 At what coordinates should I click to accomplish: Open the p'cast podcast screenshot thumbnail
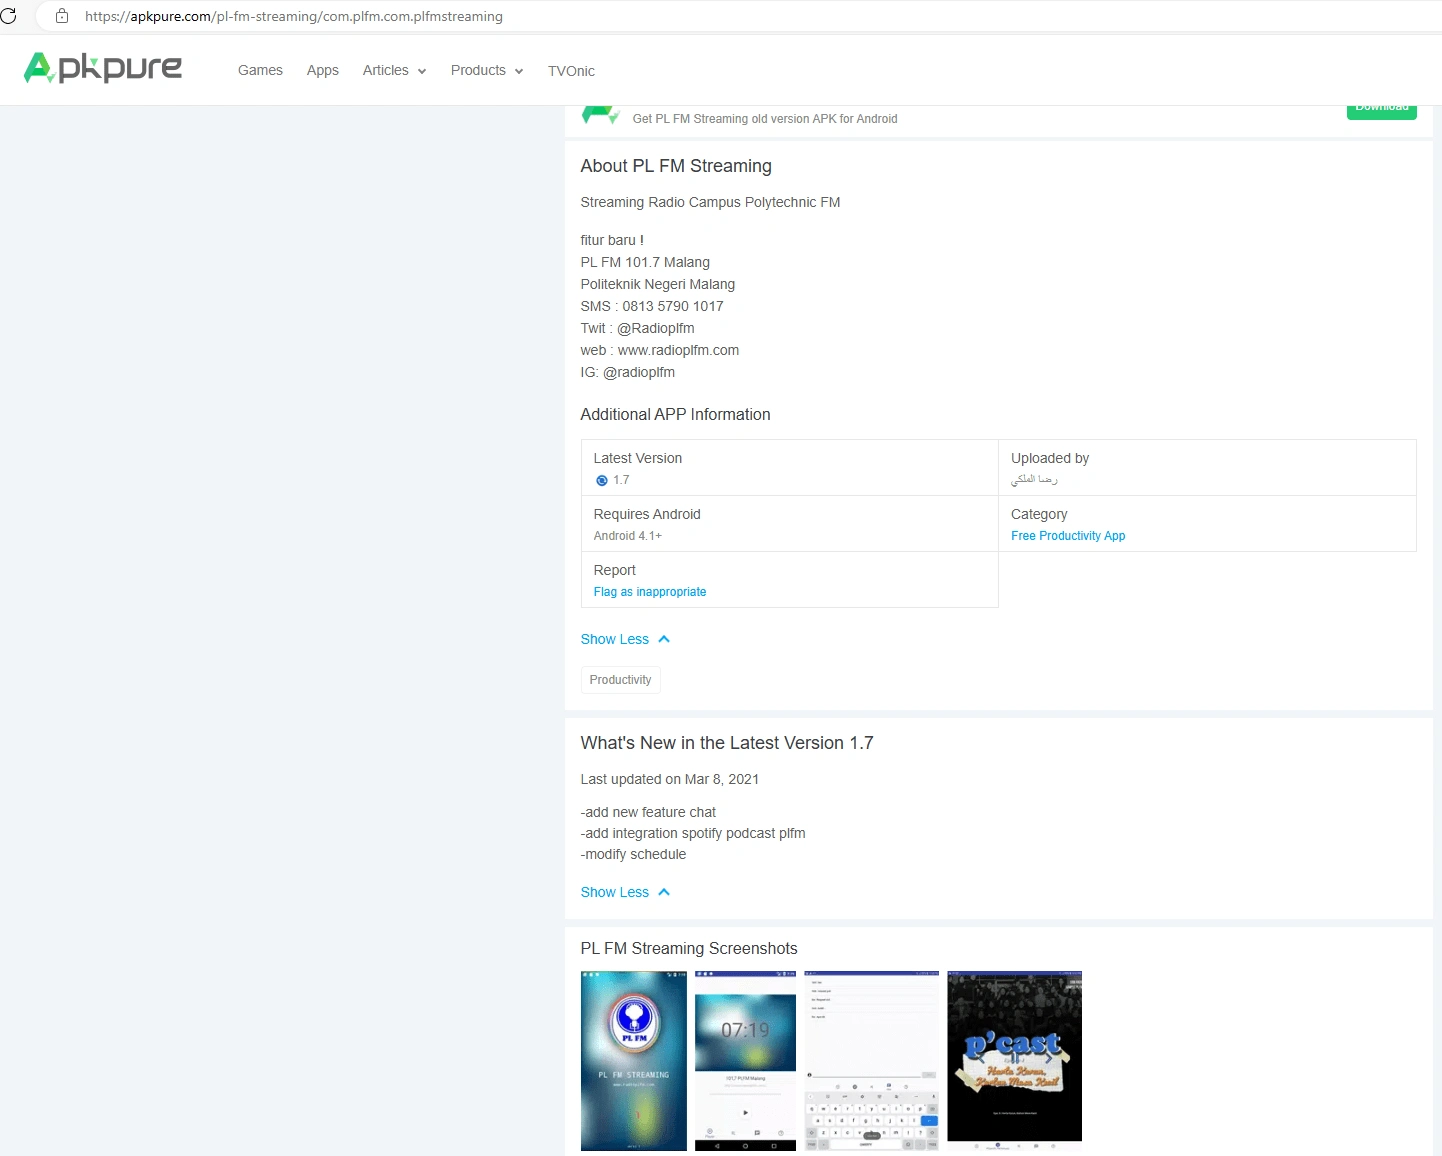1015,1061
